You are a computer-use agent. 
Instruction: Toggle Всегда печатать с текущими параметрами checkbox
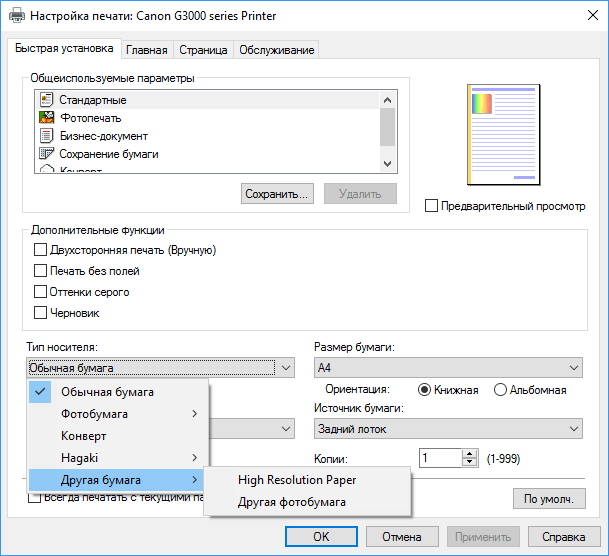pos(35,497)
